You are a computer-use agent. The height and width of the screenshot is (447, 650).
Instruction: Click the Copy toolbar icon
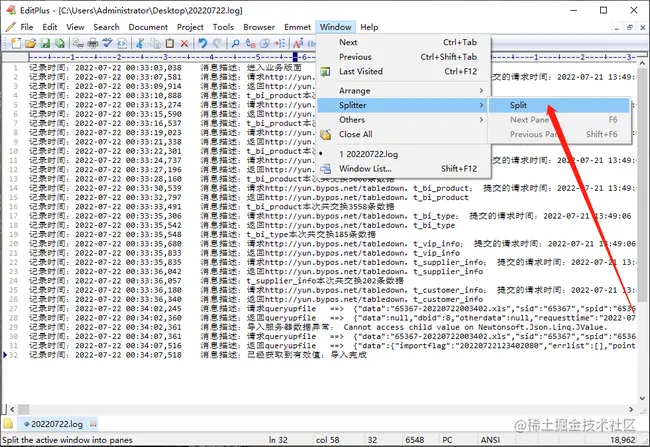click(x=155, y=43)
